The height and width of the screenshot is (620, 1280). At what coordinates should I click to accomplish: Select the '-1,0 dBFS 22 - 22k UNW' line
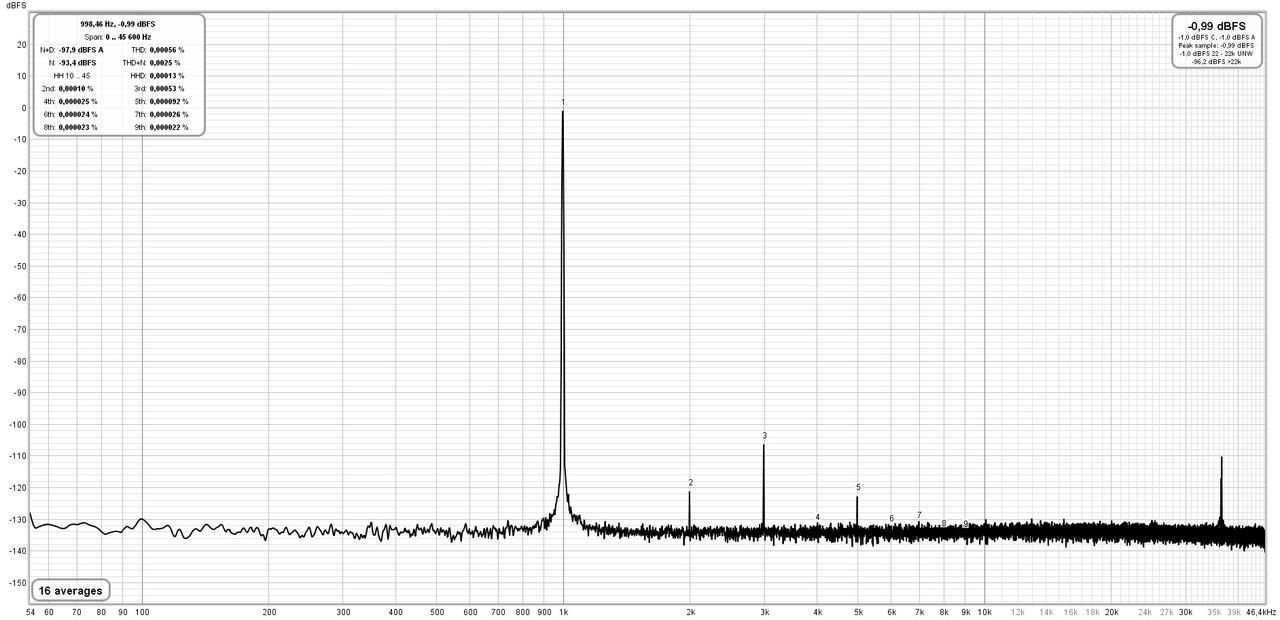pos(1217,53)
